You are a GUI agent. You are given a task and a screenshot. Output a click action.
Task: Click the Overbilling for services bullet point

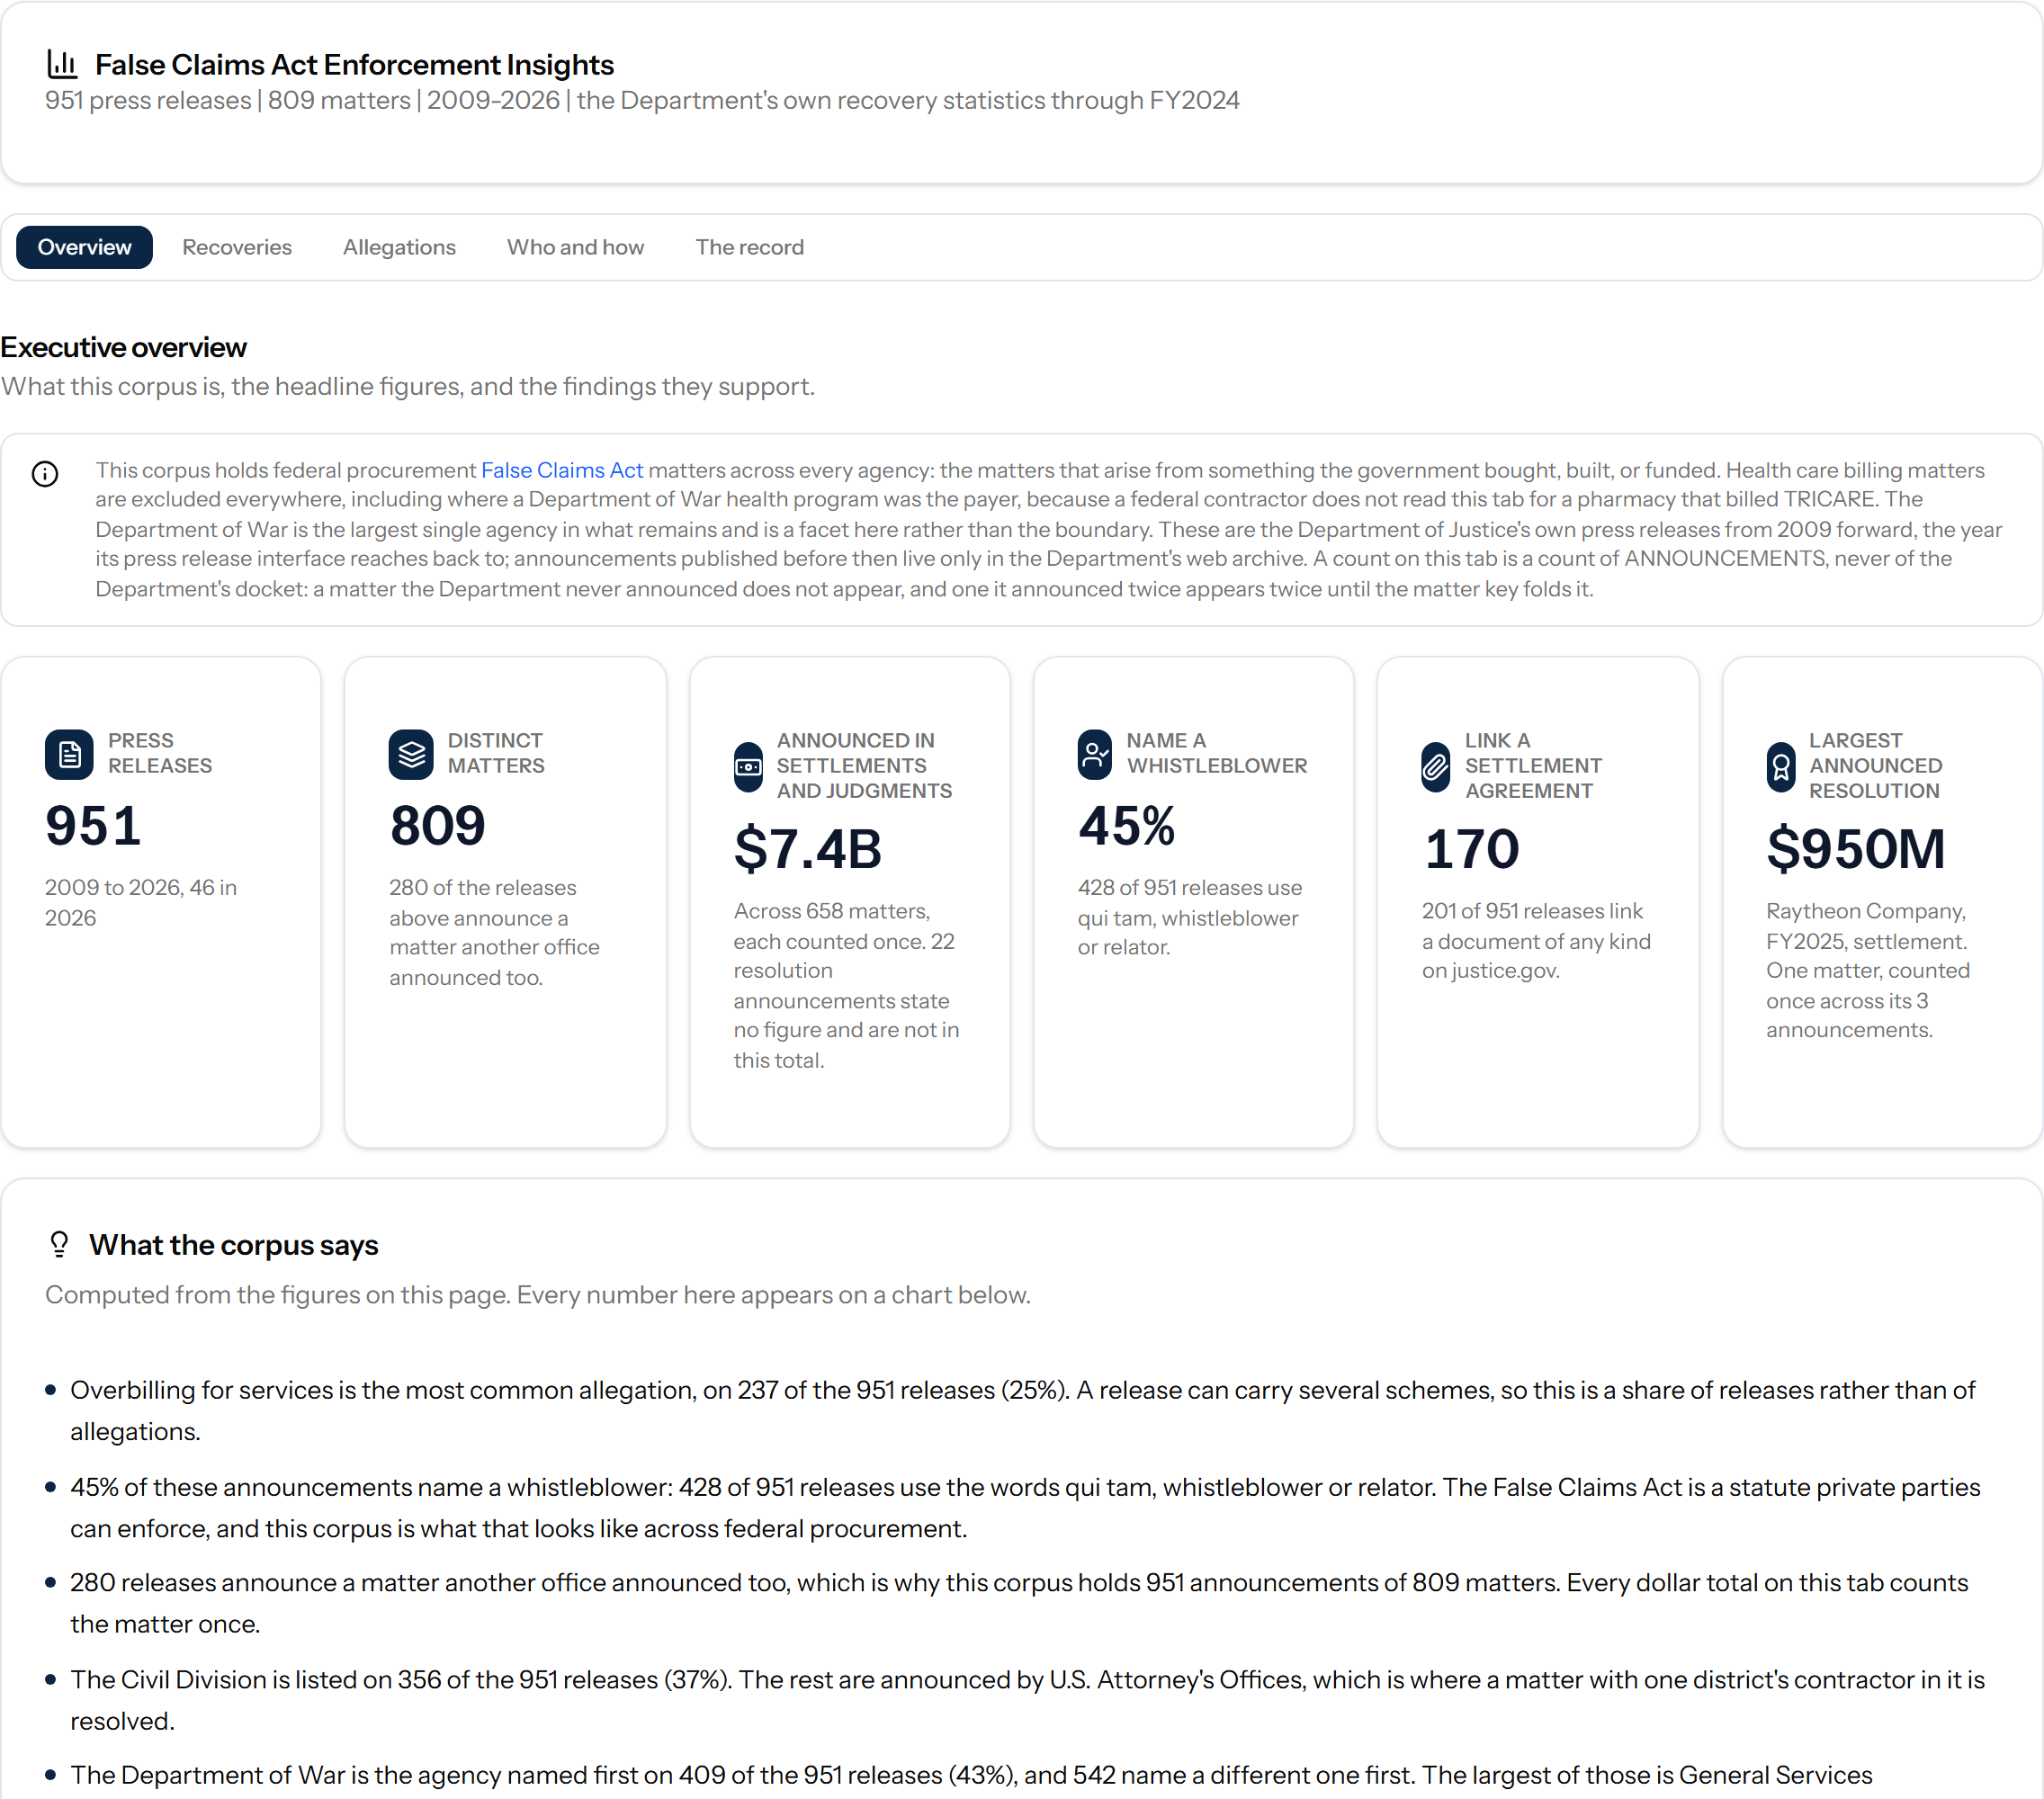1022,1410
